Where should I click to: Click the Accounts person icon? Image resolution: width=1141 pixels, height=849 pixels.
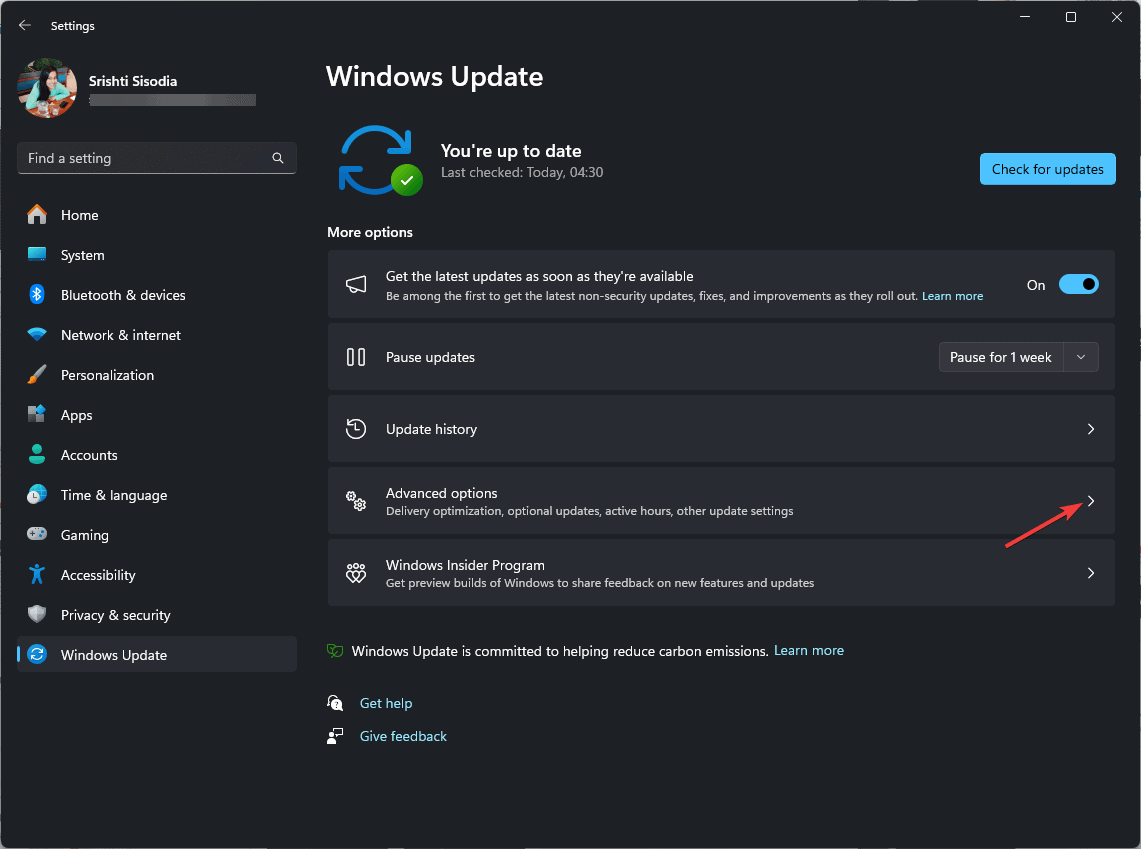[37, 455]
